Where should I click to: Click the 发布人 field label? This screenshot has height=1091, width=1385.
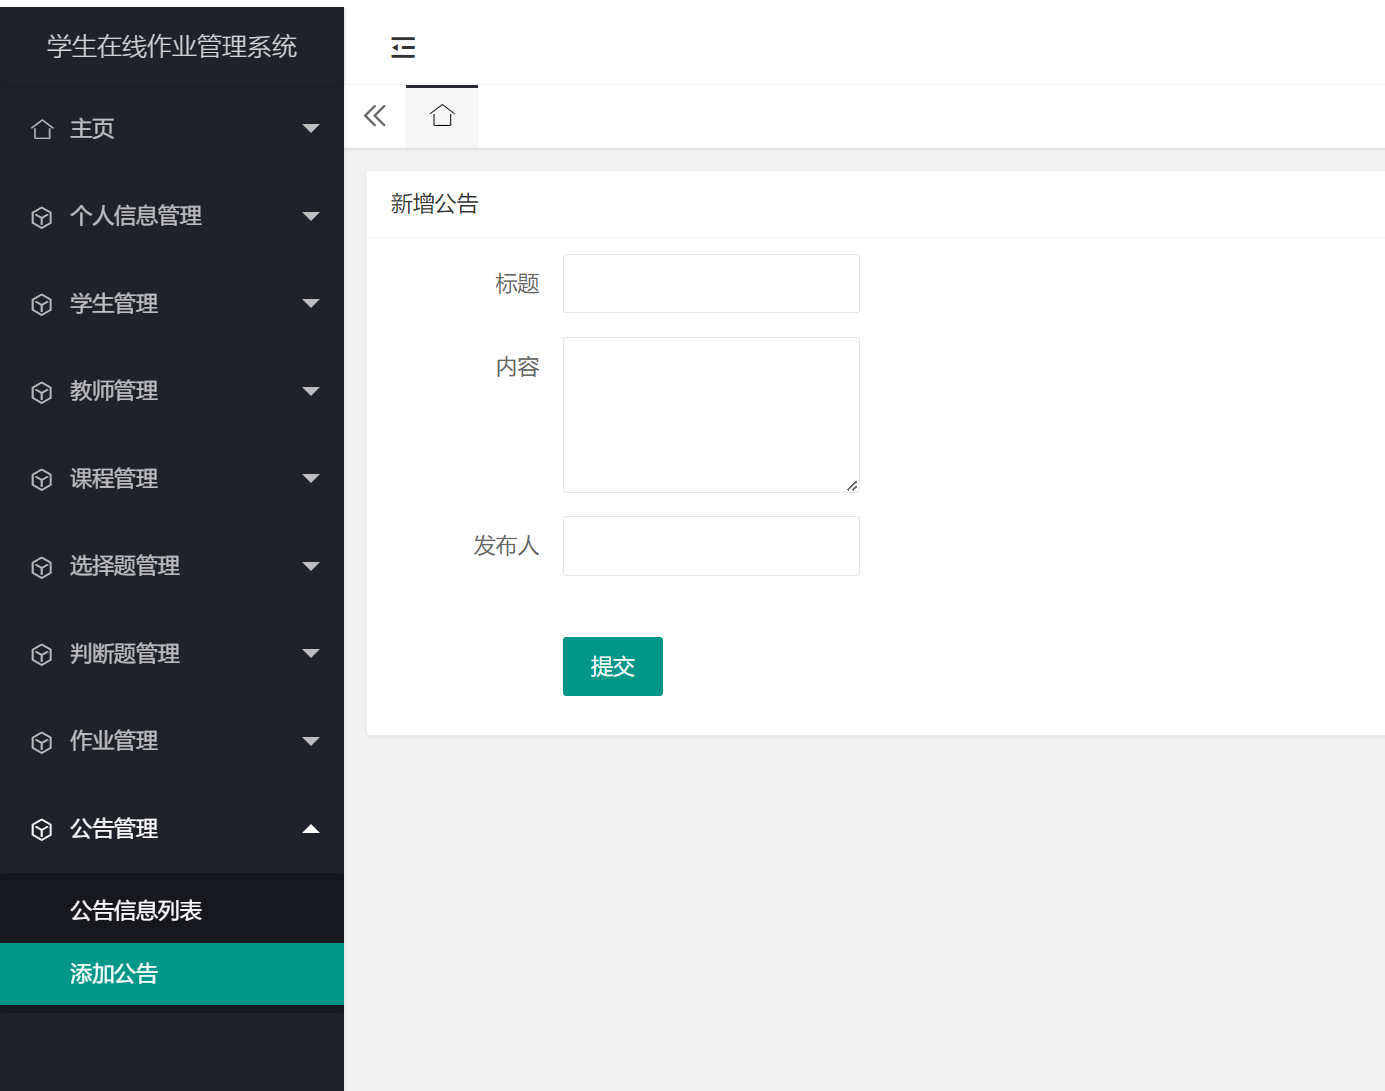(x=506, y=546)
